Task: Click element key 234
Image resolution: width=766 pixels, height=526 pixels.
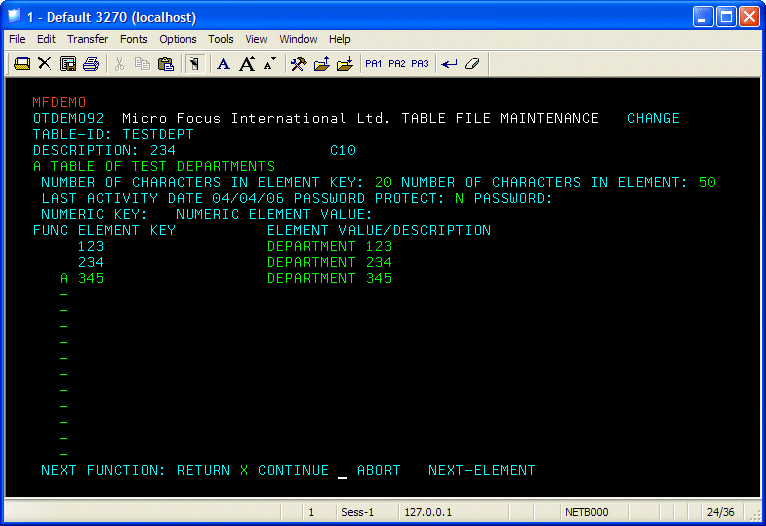Action: click(x=91, y=262)
